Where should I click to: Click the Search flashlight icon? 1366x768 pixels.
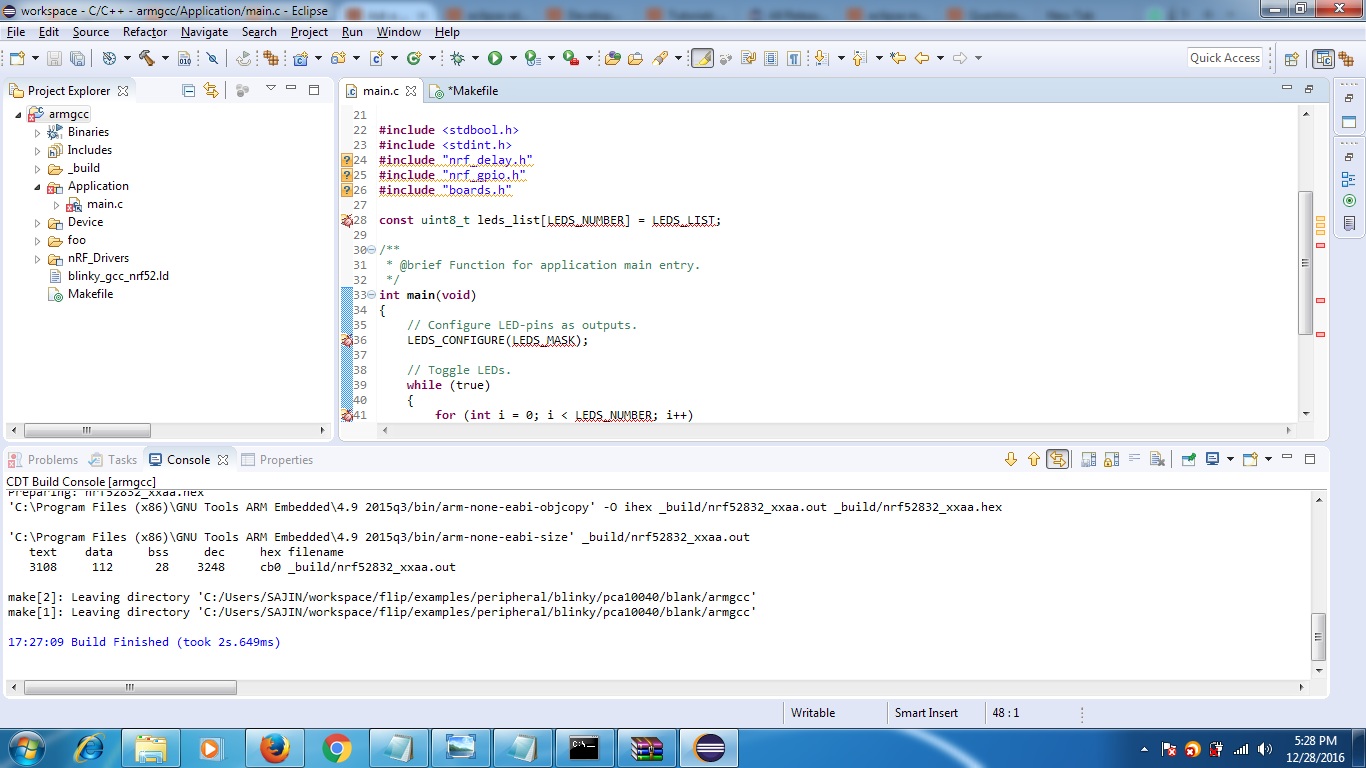coord(660,58)
